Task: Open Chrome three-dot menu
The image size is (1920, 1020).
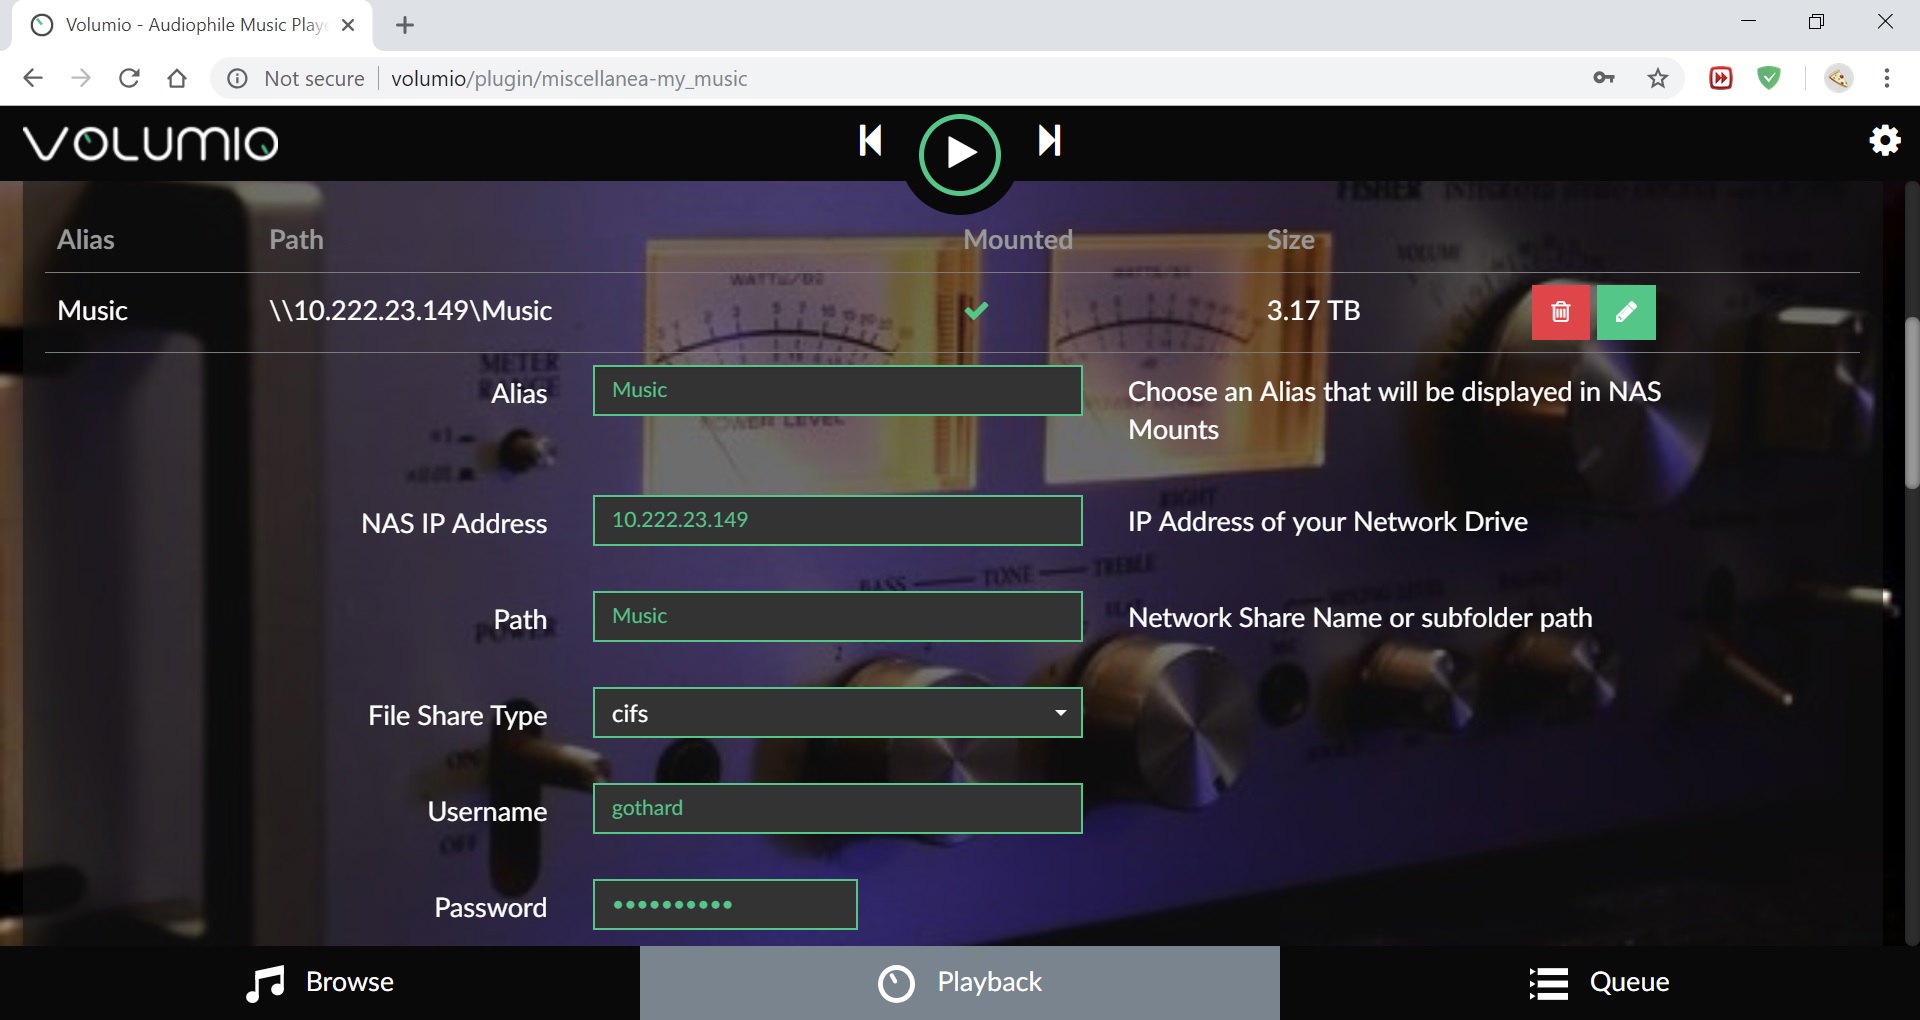Action: coord(1887,78)
